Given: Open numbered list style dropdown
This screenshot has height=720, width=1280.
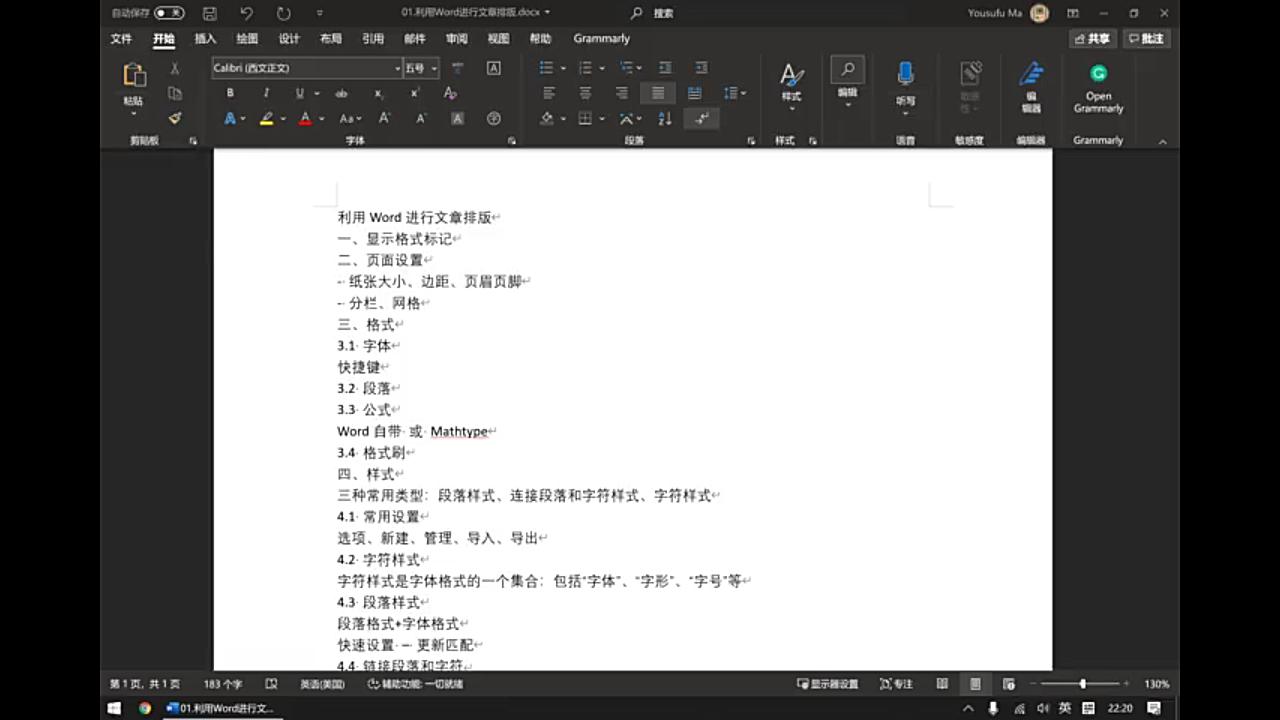Looking at the screenshot, I should point(602,68).
